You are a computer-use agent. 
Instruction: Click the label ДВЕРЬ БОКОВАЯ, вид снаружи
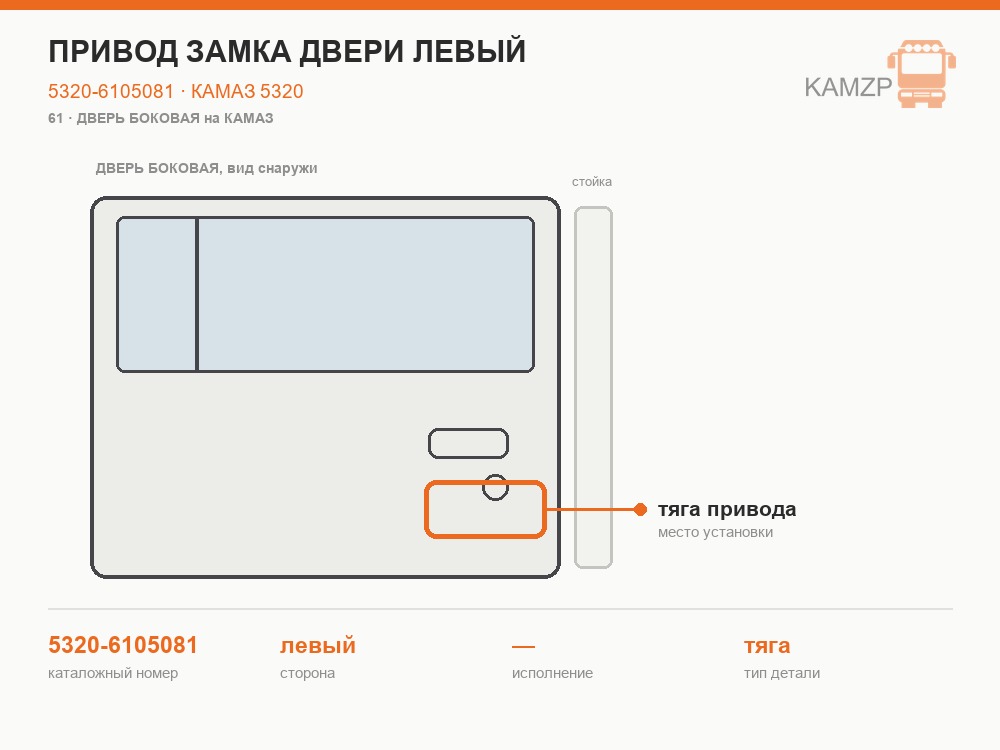[x=207, y=168]
